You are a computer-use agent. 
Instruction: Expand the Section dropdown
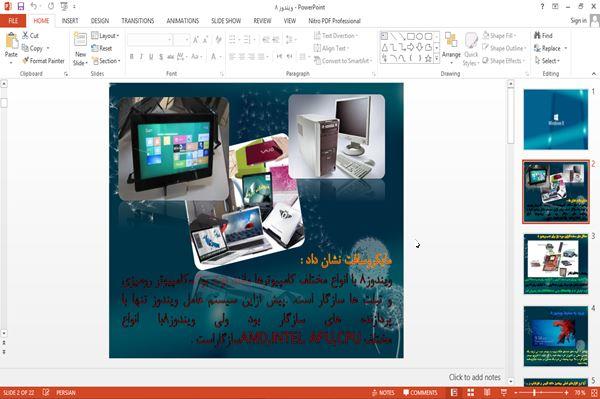(x=106, y=61)
